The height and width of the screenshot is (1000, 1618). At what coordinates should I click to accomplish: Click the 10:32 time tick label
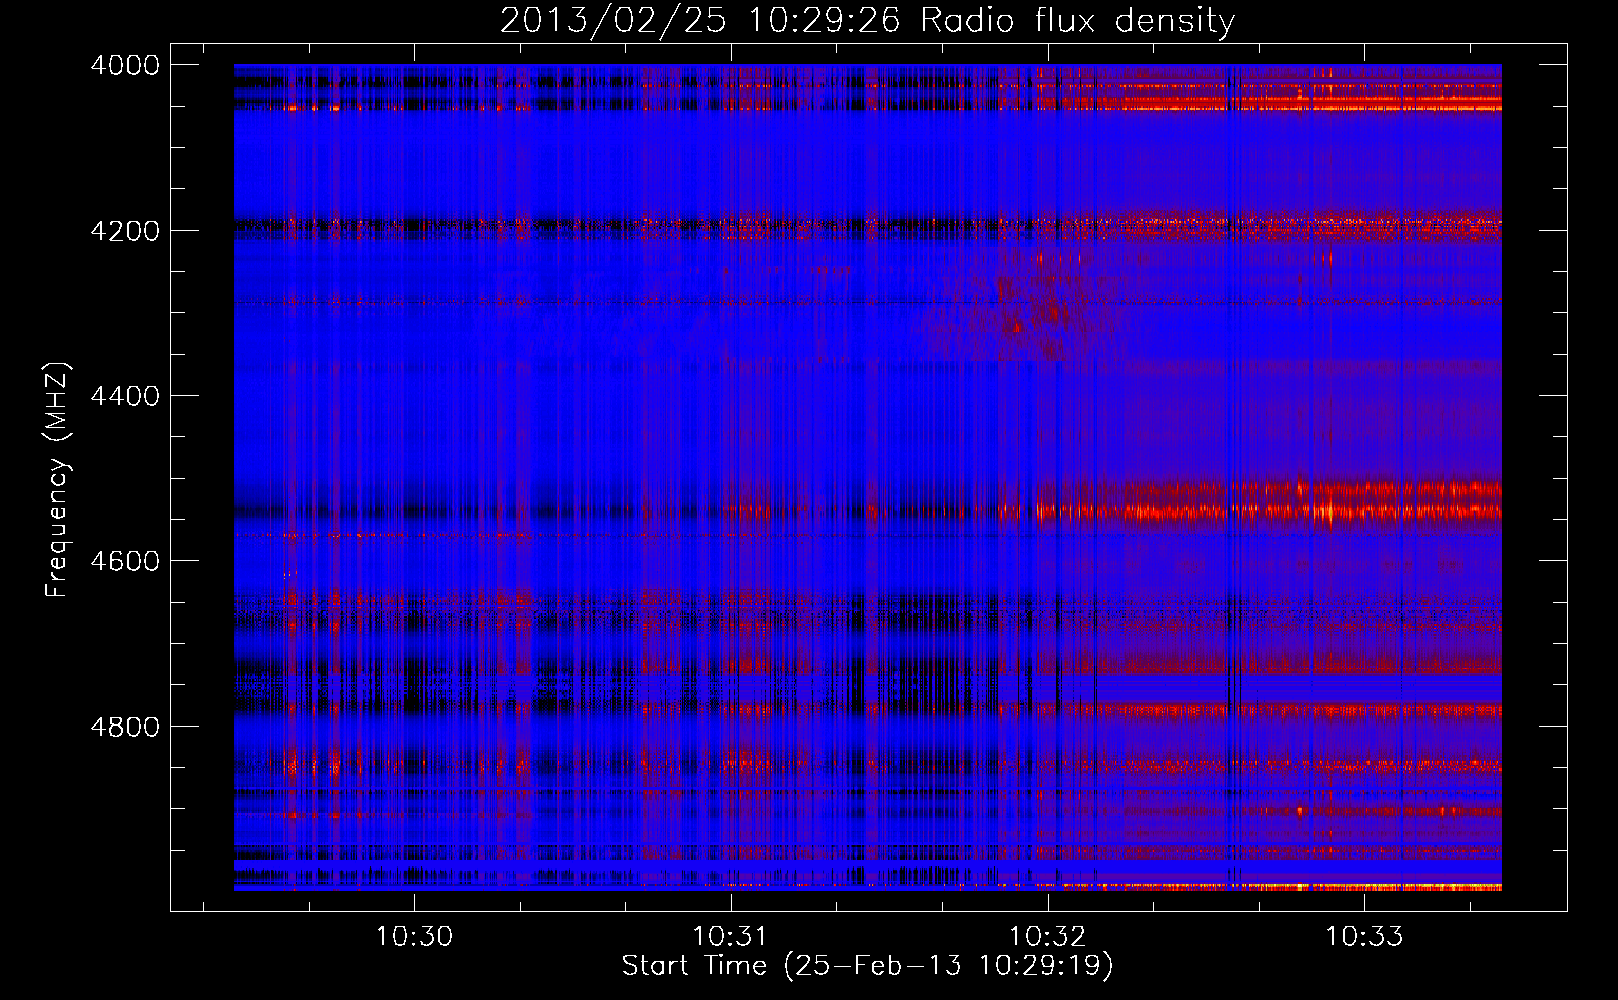pyautogui.click(x=1047, y=937)
